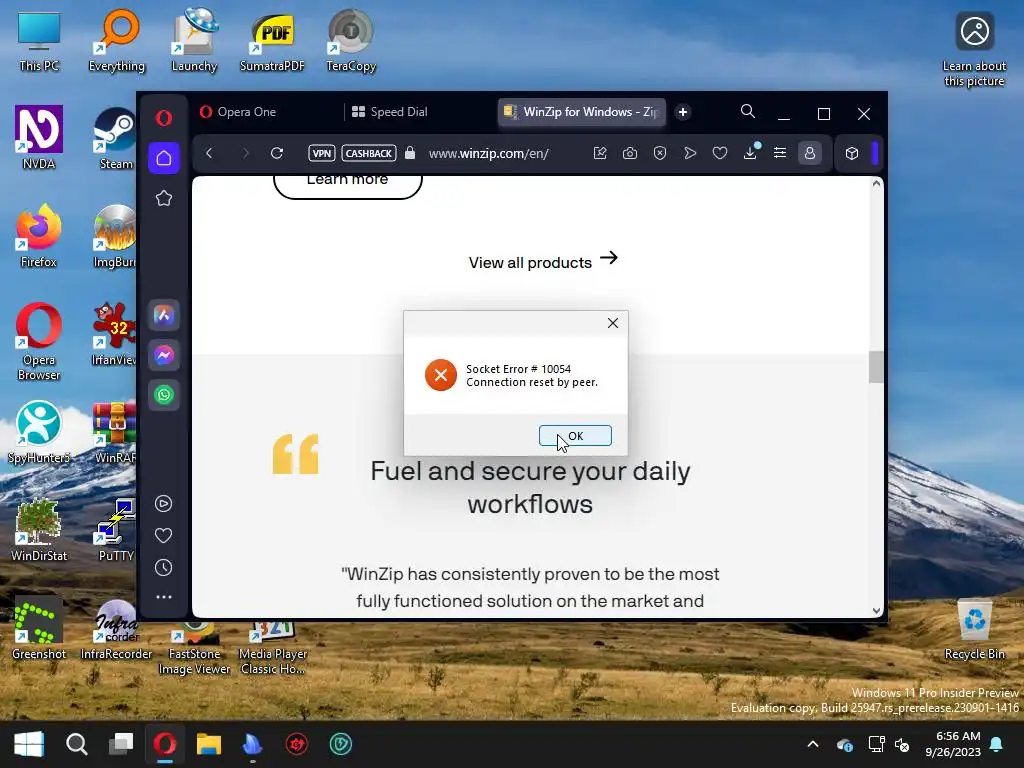1024x768 pixels.
Task: Reload the WinZip page
Action: 277,153
